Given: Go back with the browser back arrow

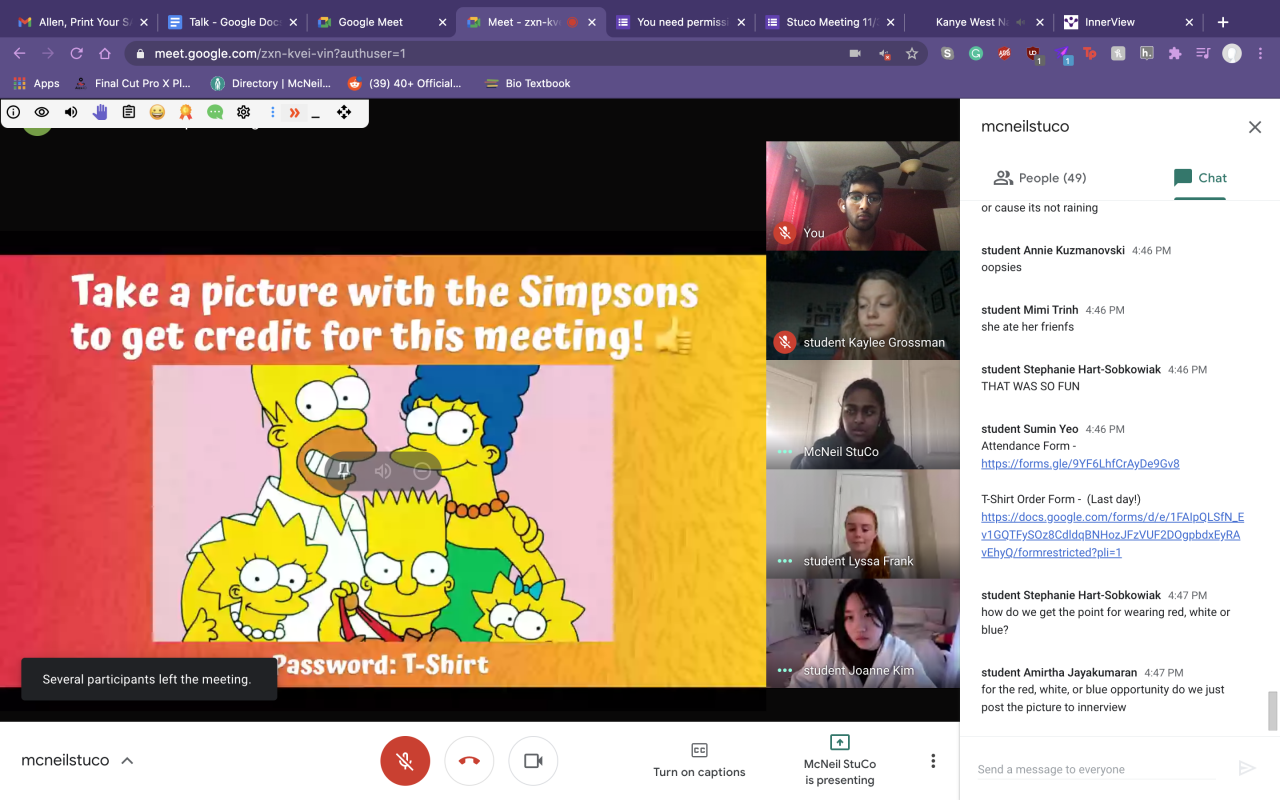Looking at the screenshot, I should (19, 54).
